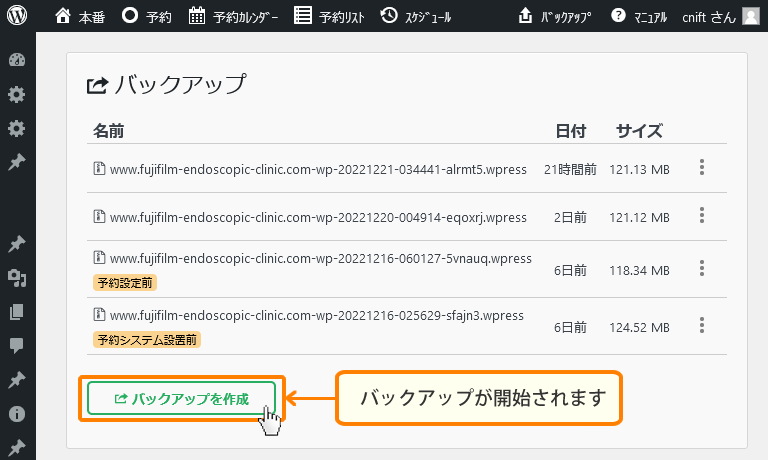Viewport: 768px width, 460px height.
Task: Click the pin icon between comments and info icons
Action: pyautogui.click(x=17, y=380)
